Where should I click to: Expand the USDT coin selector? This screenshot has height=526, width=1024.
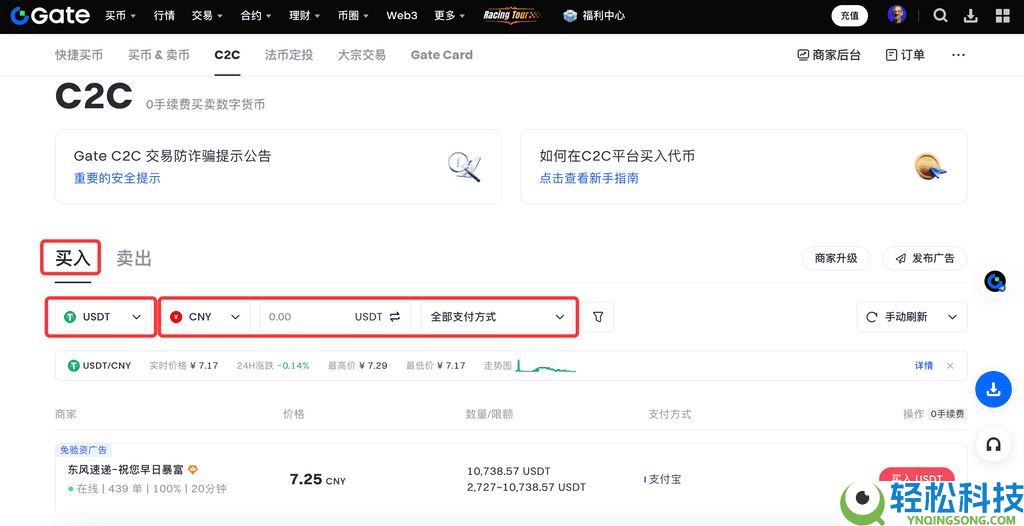point(103,317)
